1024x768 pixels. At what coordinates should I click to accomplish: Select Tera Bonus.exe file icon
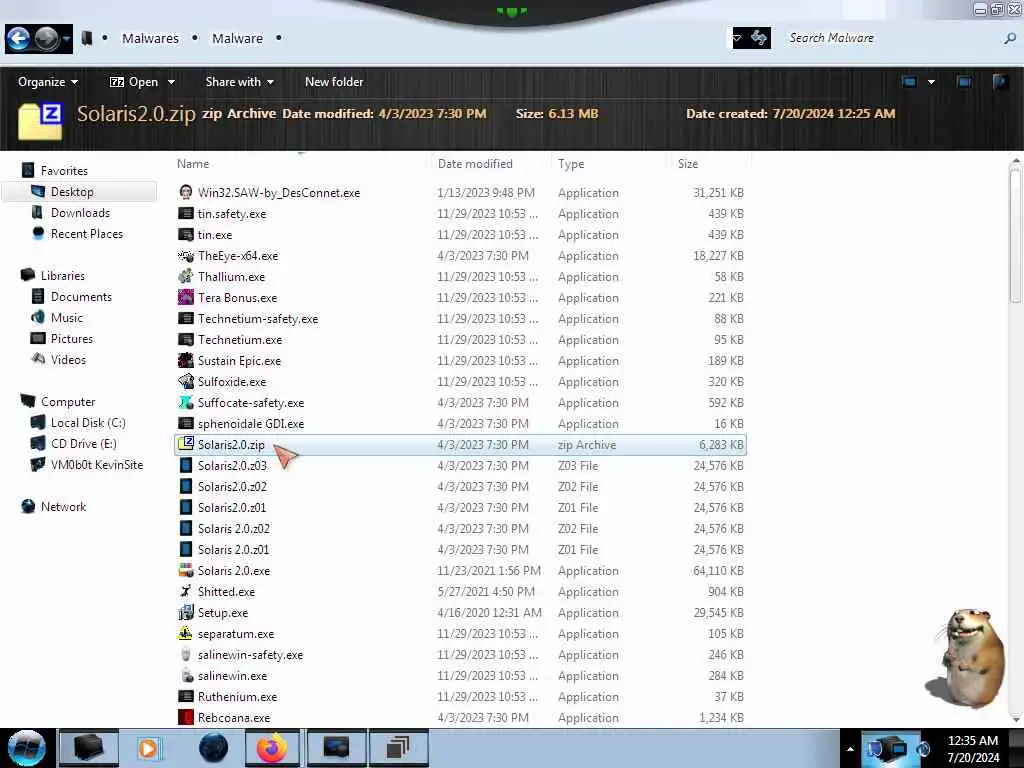(x=186, y=297)
